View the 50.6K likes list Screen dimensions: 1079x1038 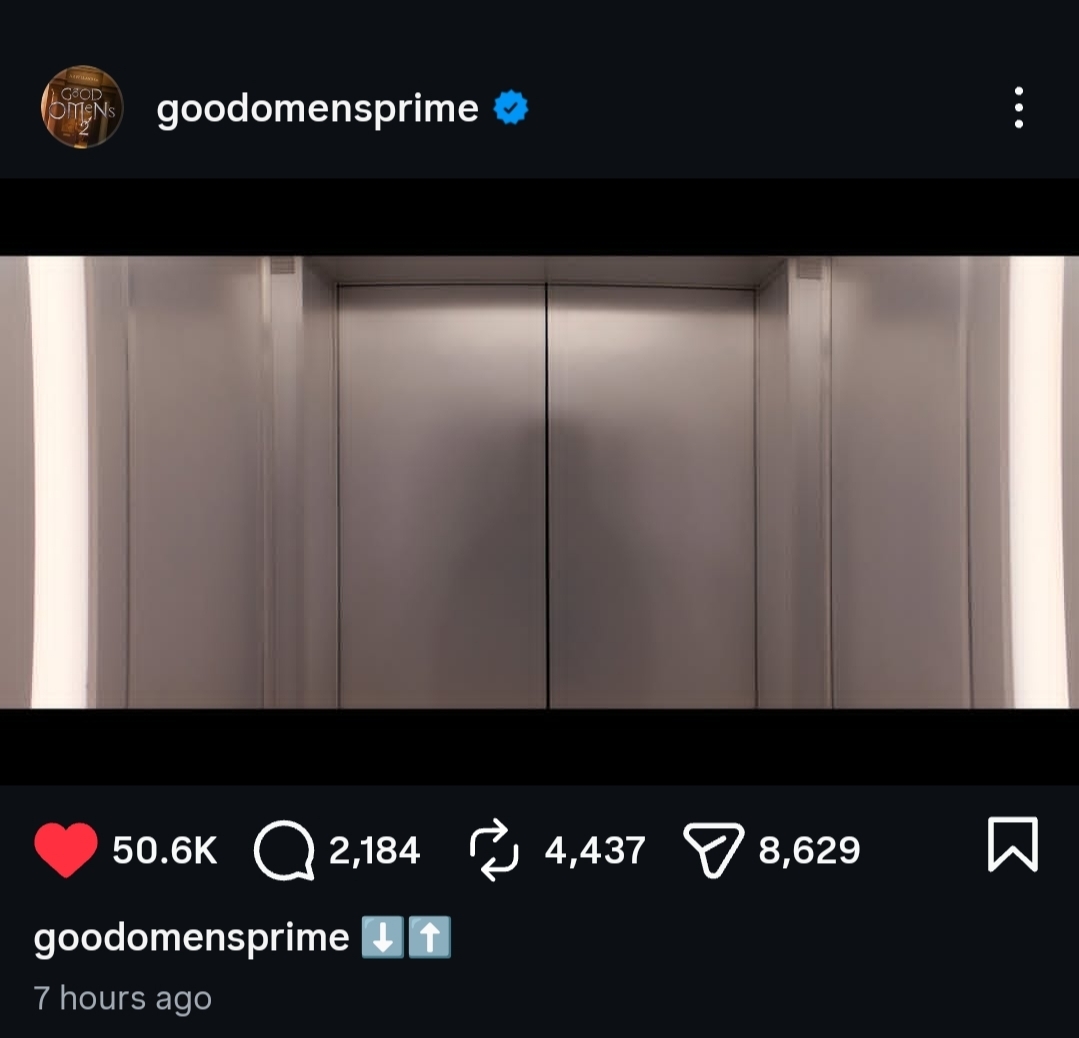(164, 850)
